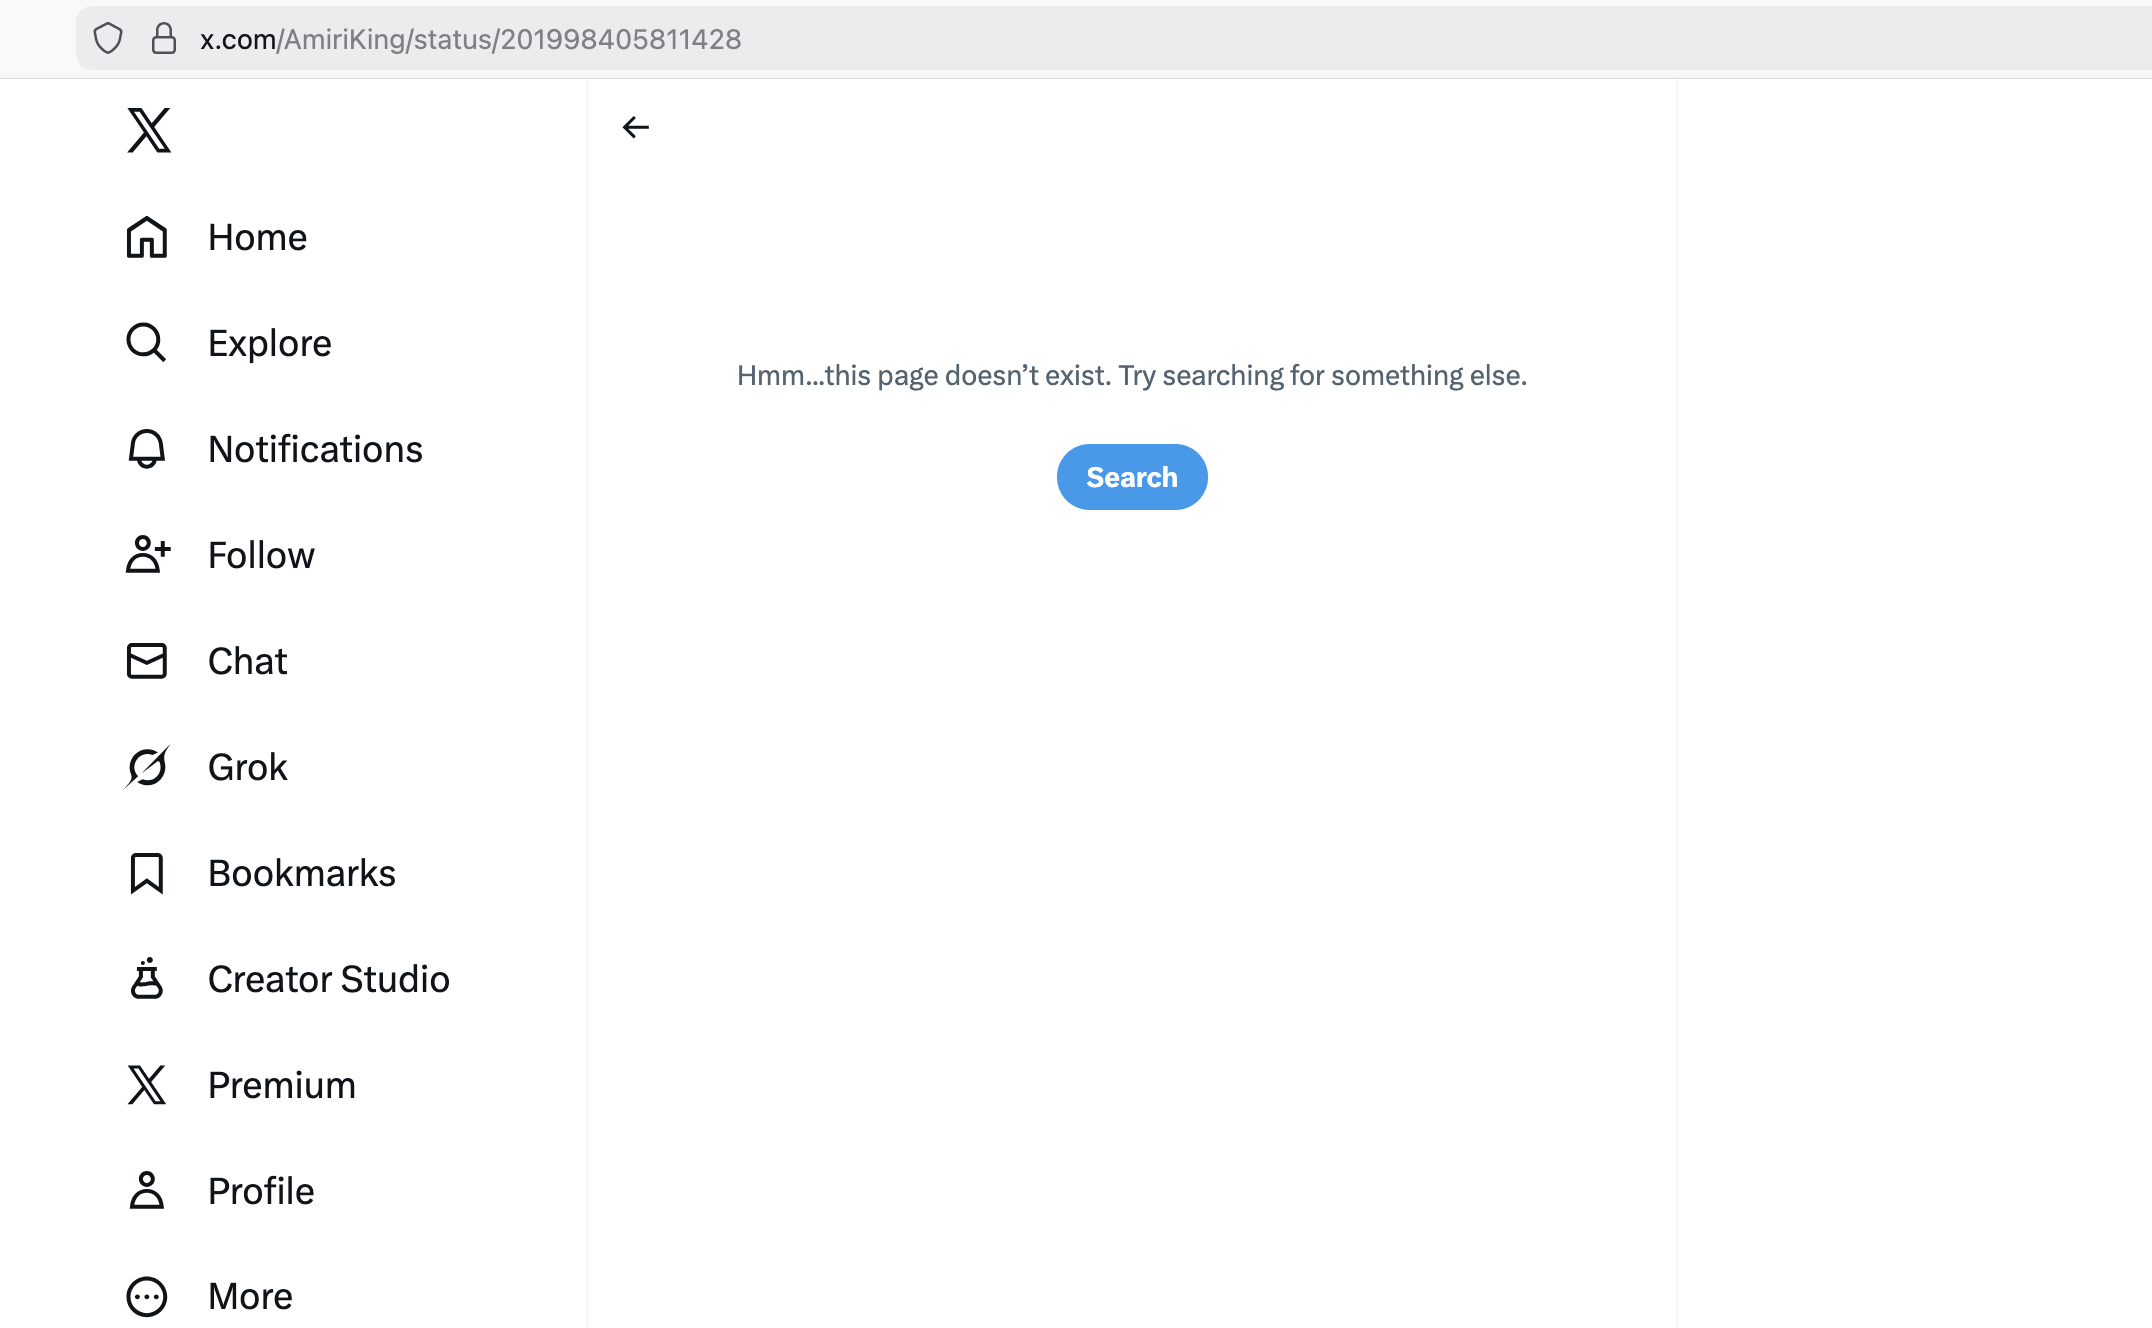This screenshot has width=2152, height=1328.
Task: Show site info via padlock icon
Action: tap(164, 39)
